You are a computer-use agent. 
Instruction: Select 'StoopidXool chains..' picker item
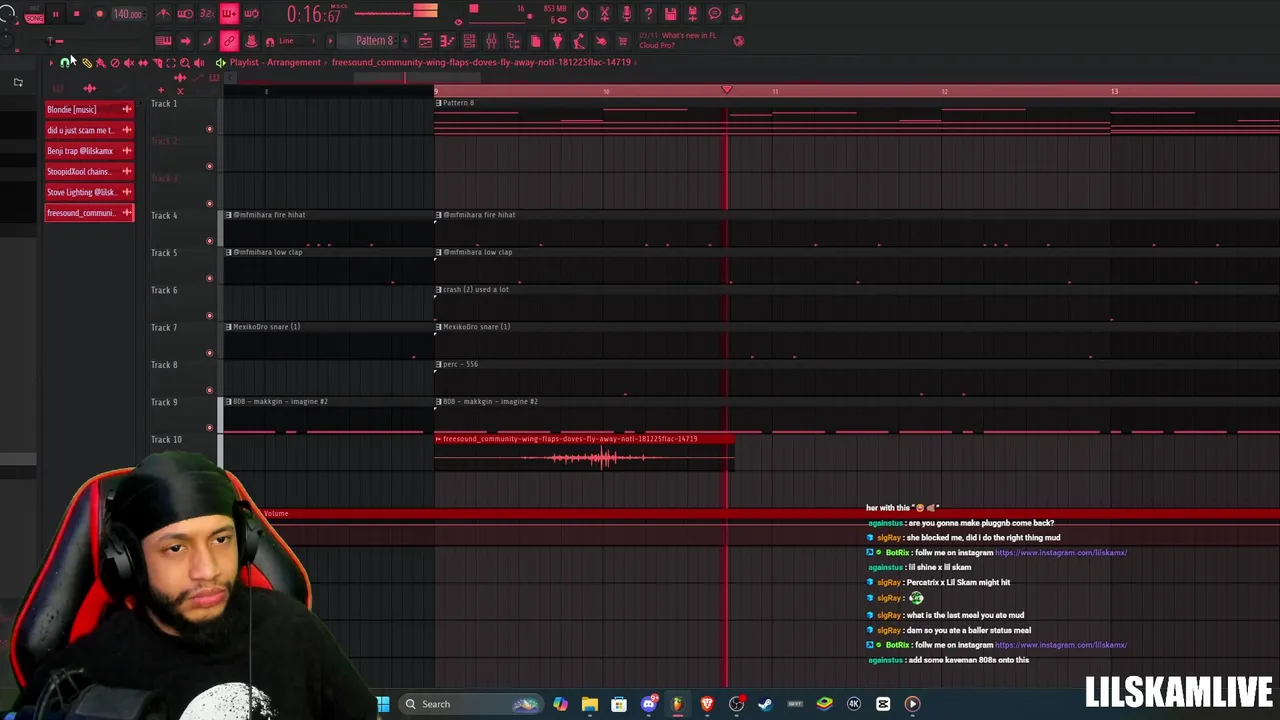coord(89,171)
